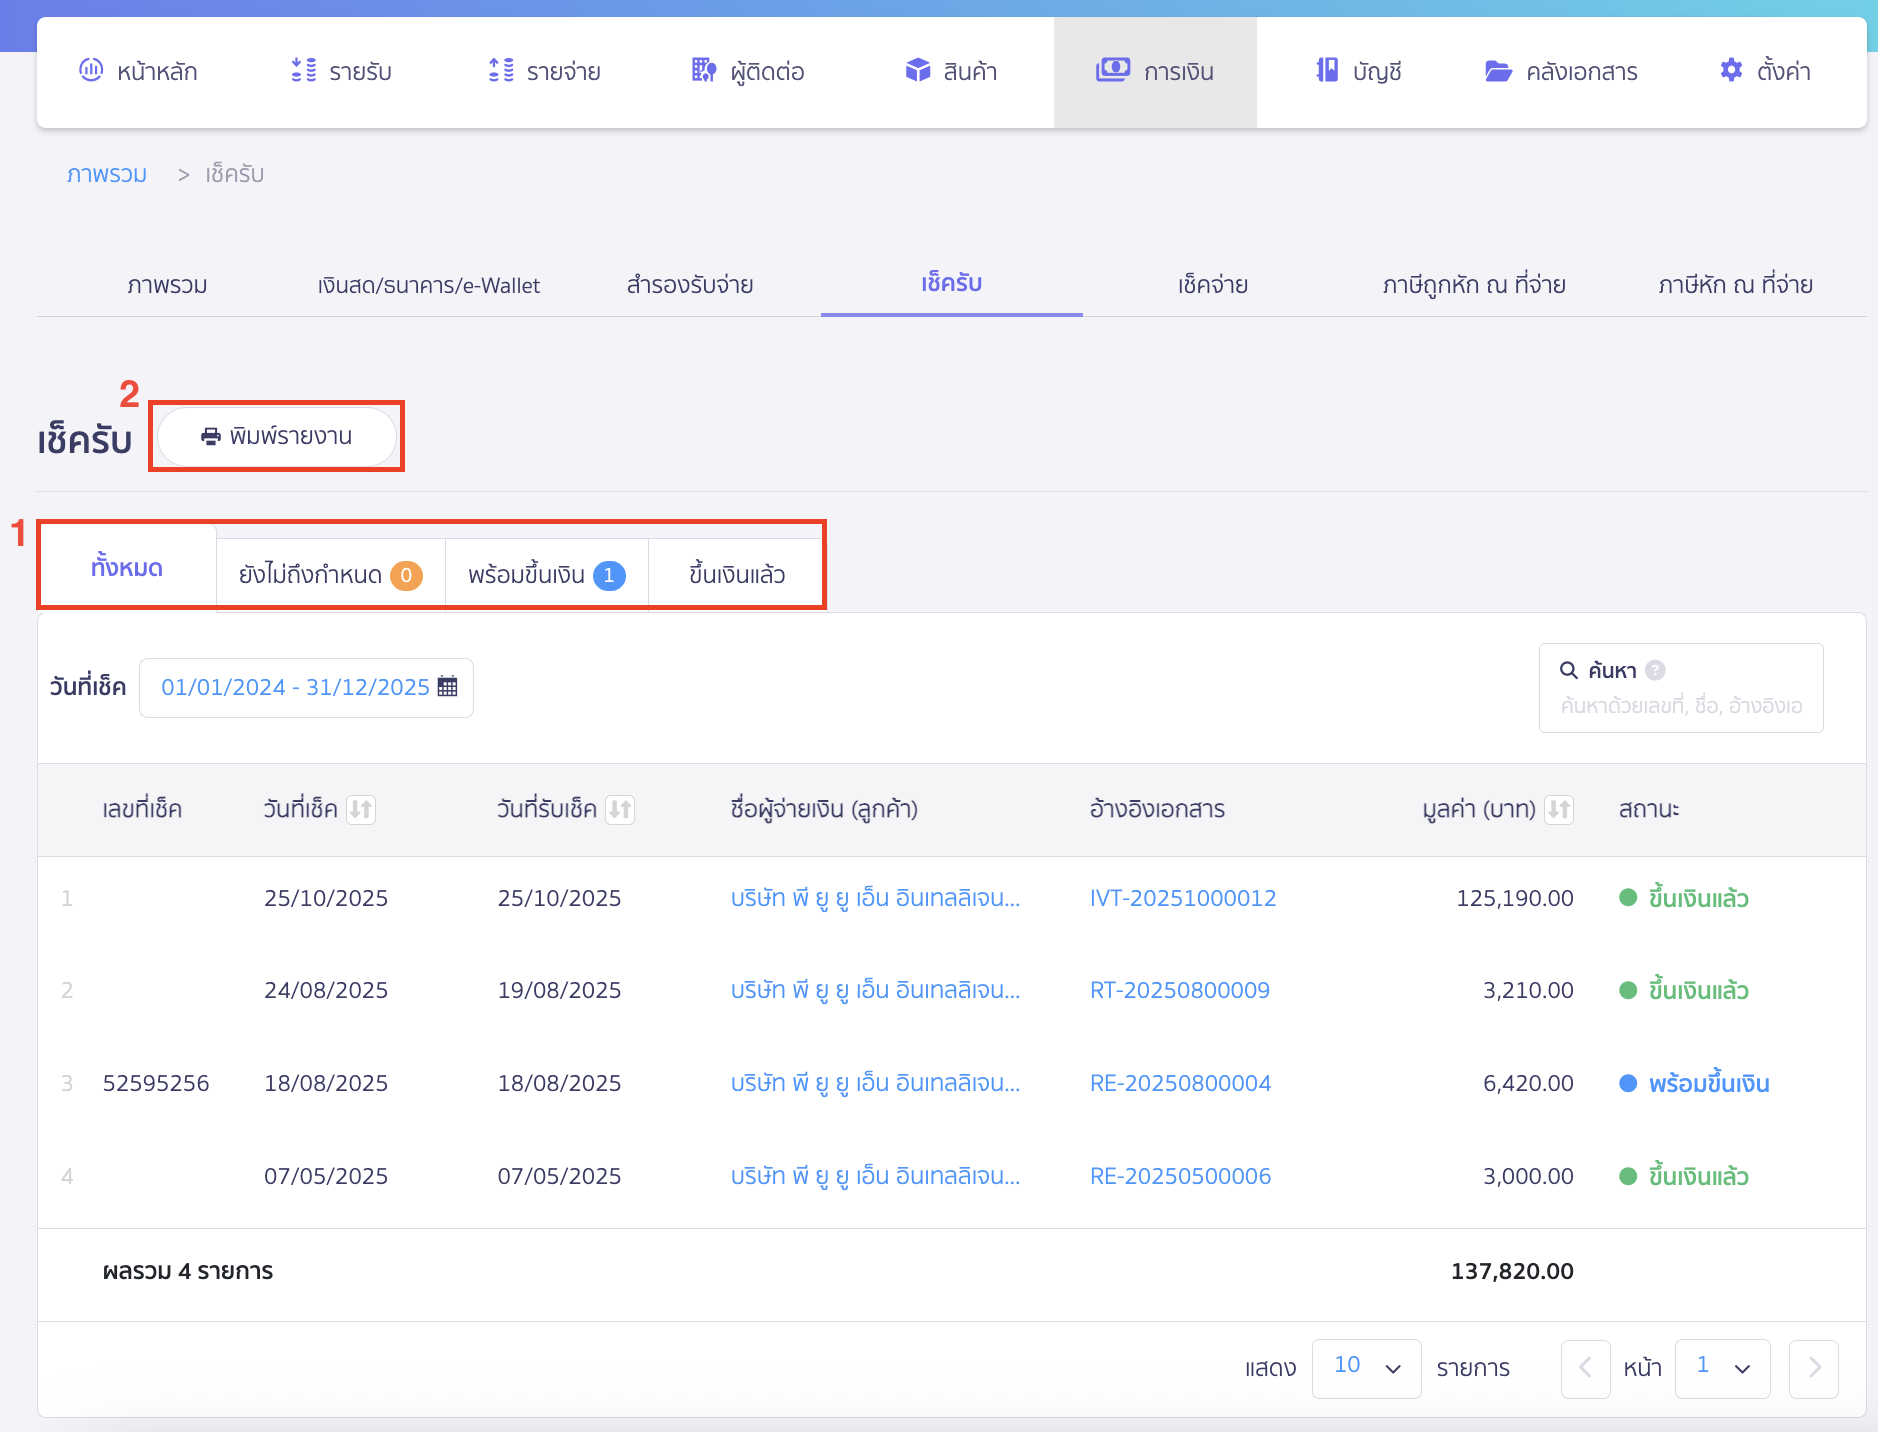Sort by amount value column icon
Screen dimensions: 1878x1432
pos(1559,809)
